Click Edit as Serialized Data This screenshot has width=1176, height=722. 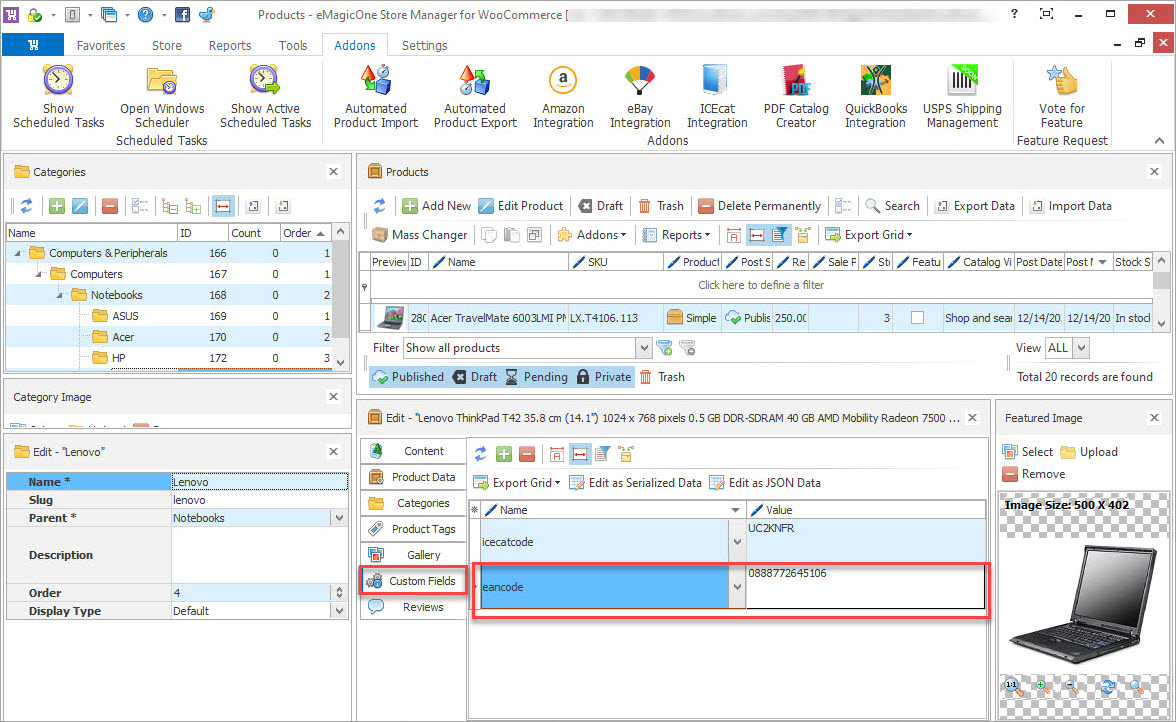[635, 483]
